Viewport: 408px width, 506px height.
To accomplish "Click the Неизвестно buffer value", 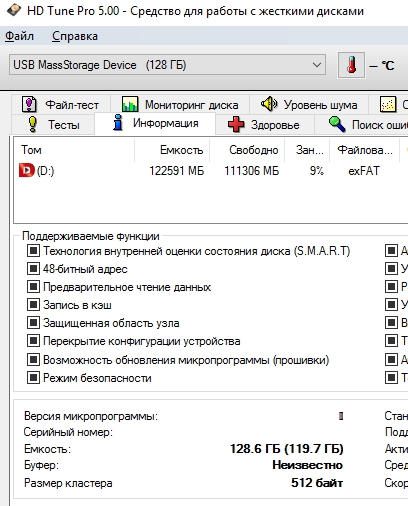I will point(308,465).
